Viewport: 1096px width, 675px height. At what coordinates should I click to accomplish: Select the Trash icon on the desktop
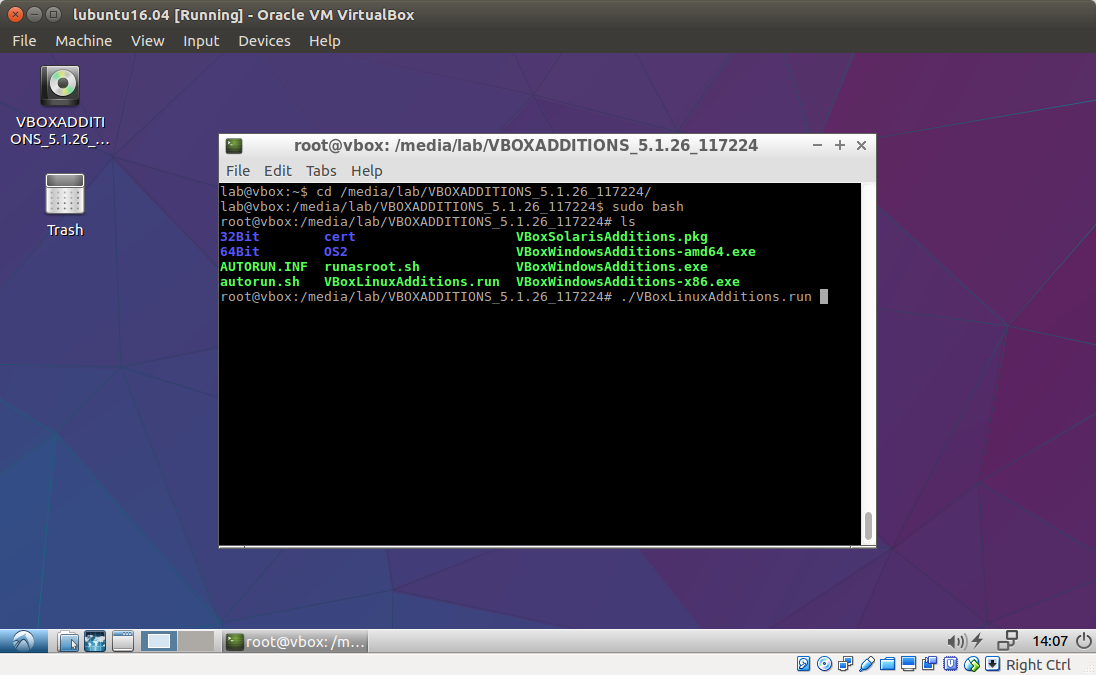click(64, 194)
